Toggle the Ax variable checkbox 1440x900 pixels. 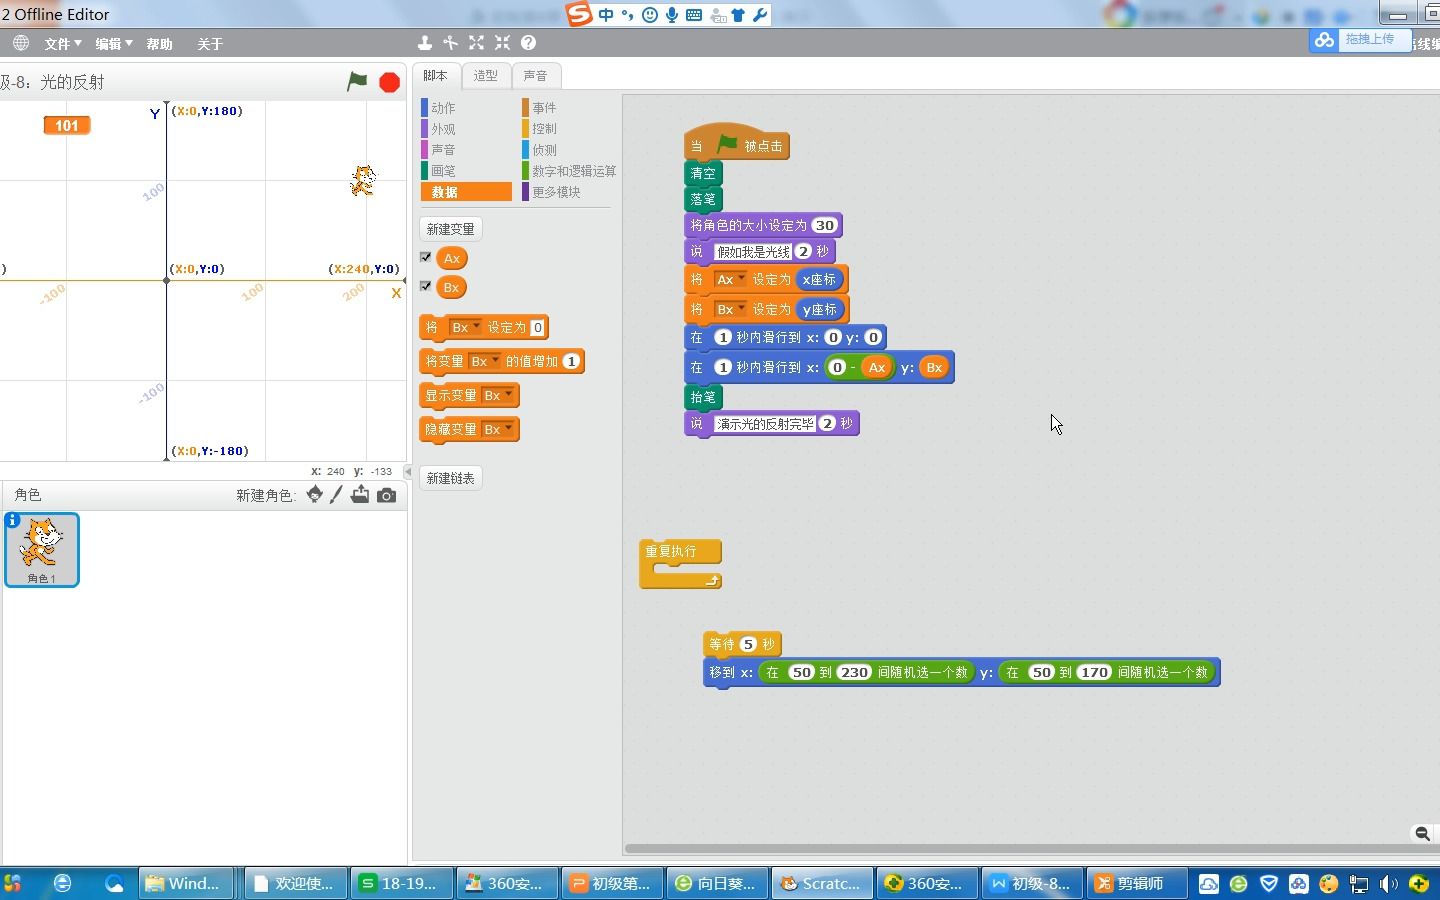pyautogui.click(x=426, y=257)
